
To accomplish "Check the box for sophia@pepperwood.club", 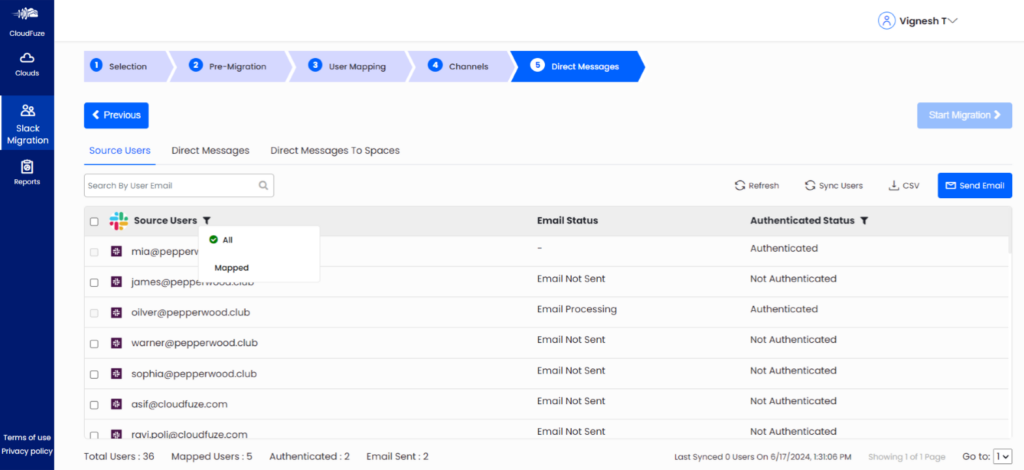I will tap(94, 375).
